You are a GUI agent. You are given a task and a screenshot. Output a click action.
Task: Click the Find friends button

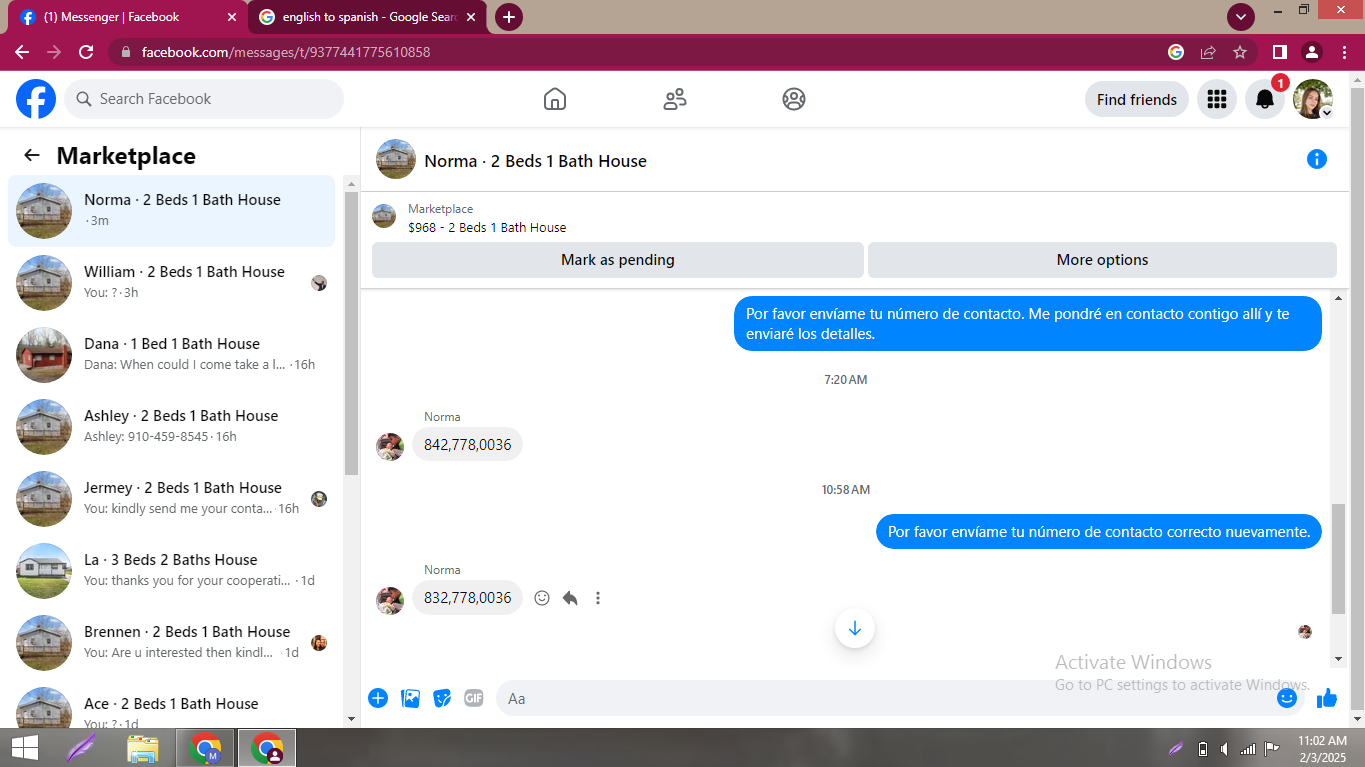pos(1137,99)
